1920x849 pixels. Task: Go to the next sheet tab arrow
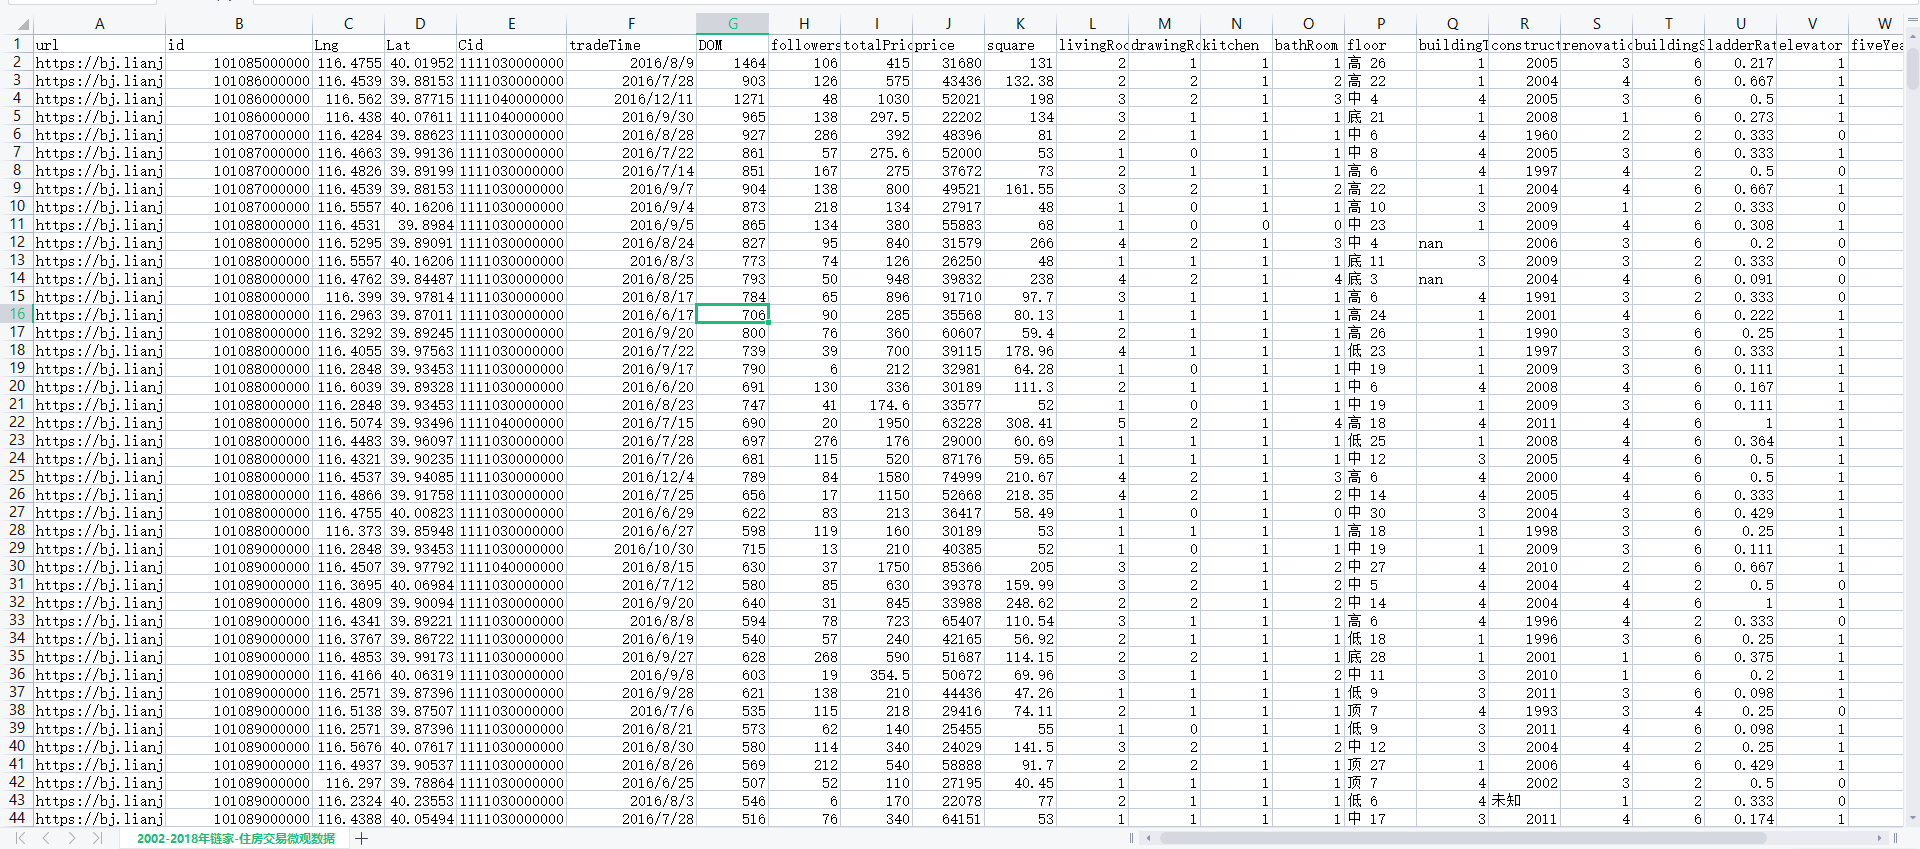pyautogui.click(x=72, y=838)
